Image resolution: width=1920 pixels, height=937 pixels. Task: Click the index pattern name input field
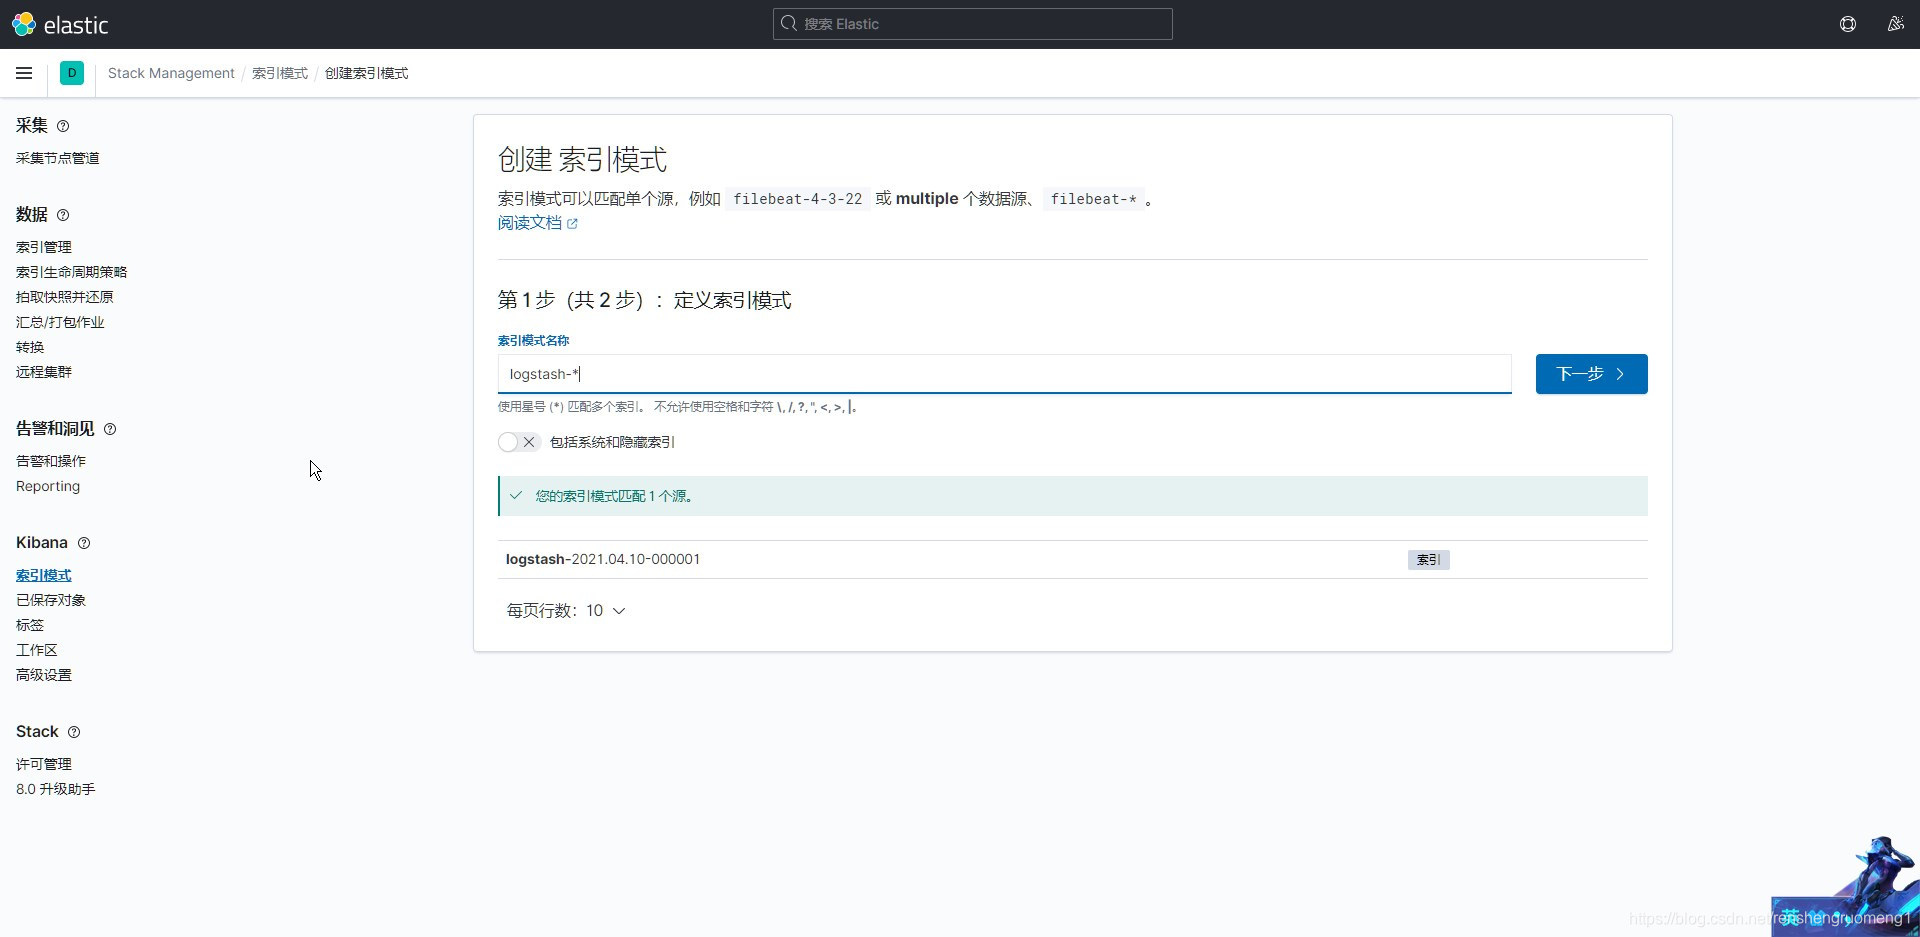[x=1004, y=374]
